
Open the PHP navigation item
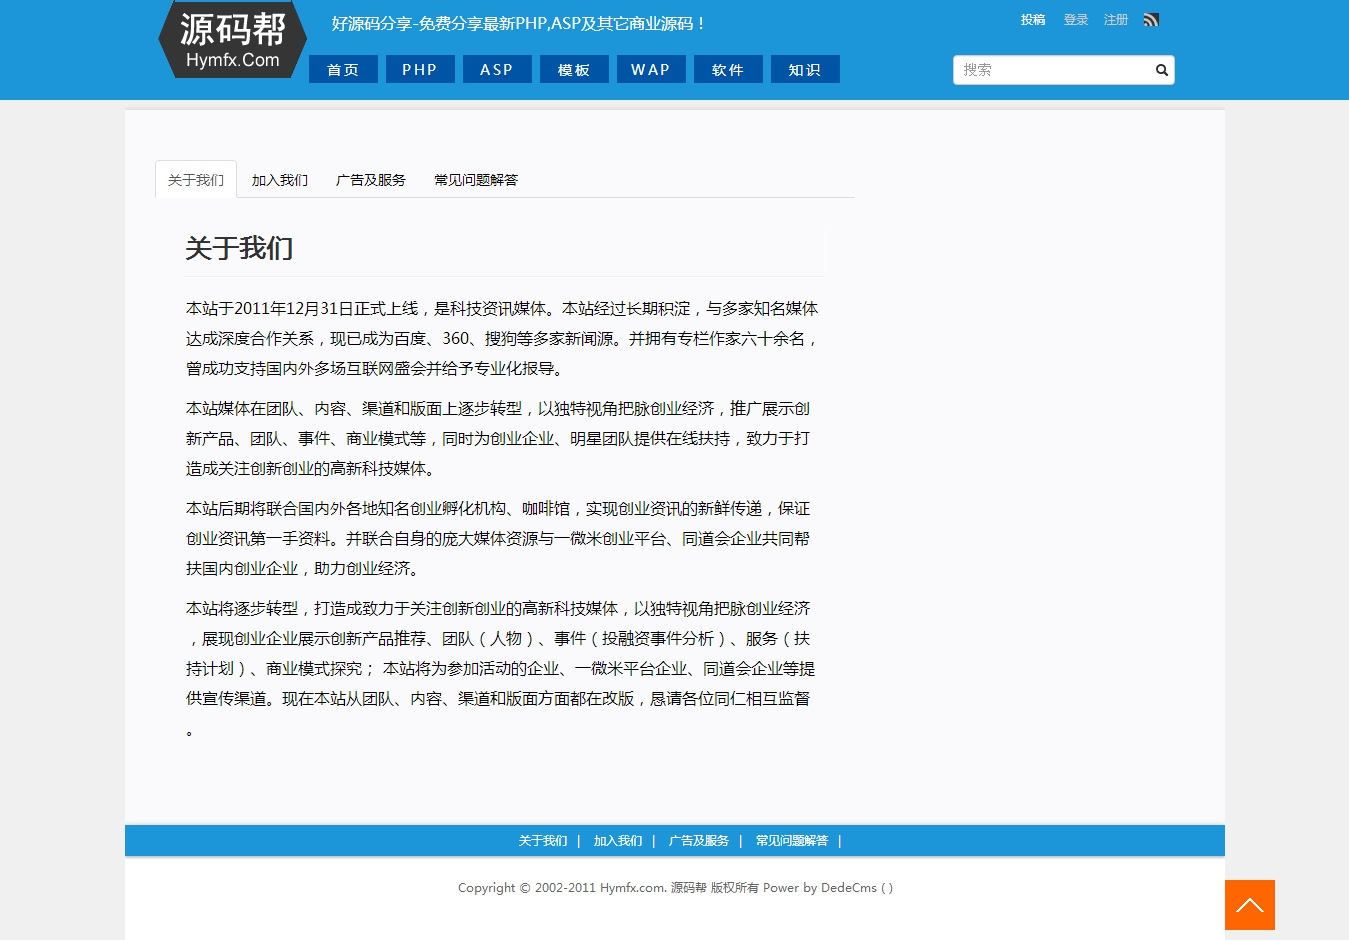(420, 70)
